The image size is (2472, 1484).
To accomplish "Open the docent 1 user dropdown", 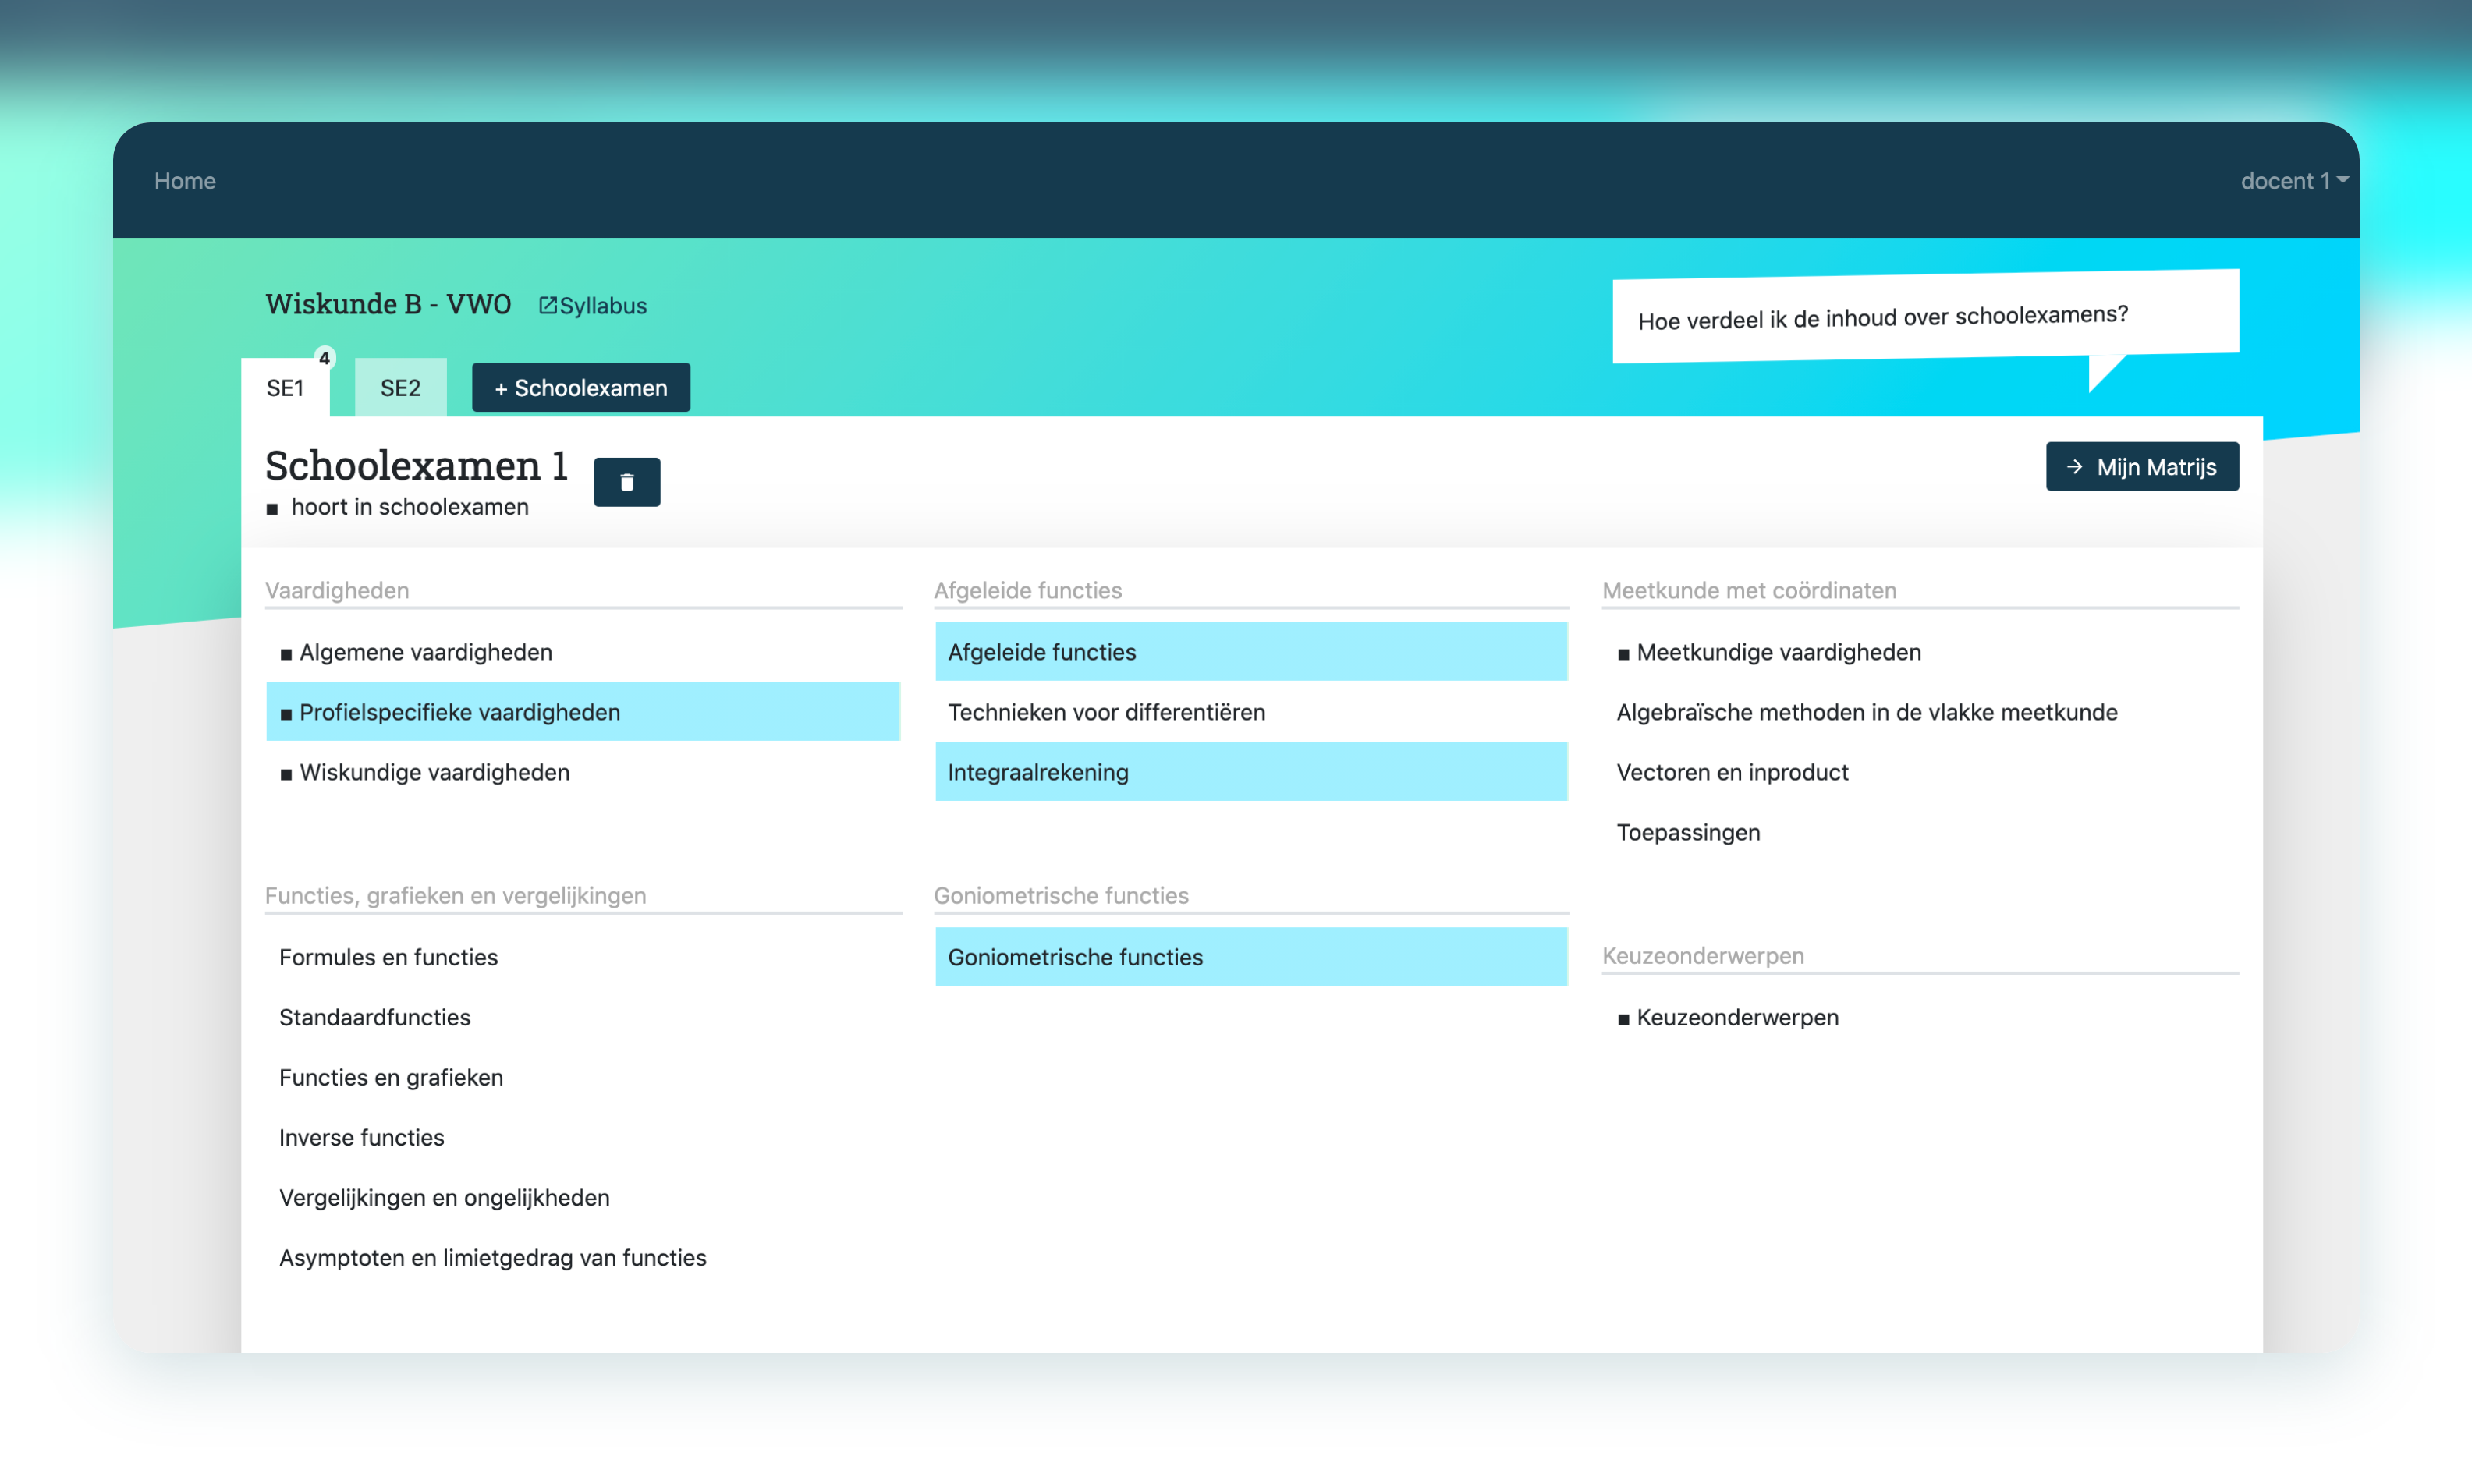I will point(2293,181).
